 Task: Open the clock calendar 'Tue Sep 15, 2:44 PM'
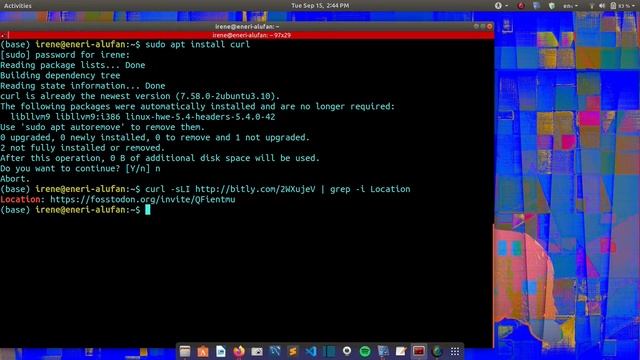point(320,6)
